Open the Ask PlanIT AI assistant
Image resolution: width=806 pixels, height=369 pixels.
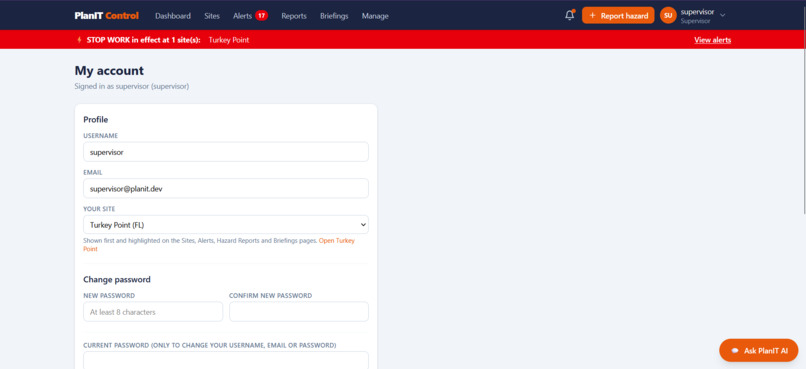[x=758, y=350]
